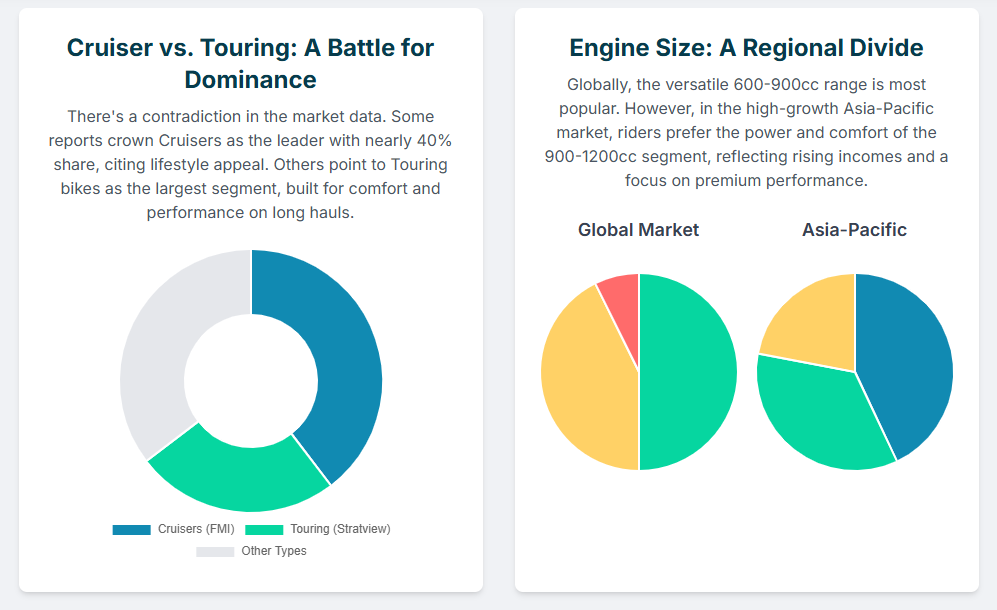Viewport: 997px width, 610px height.
Task: Toggle the Cruisers (FMI) legend label
Action: click(x=196, y=529)
